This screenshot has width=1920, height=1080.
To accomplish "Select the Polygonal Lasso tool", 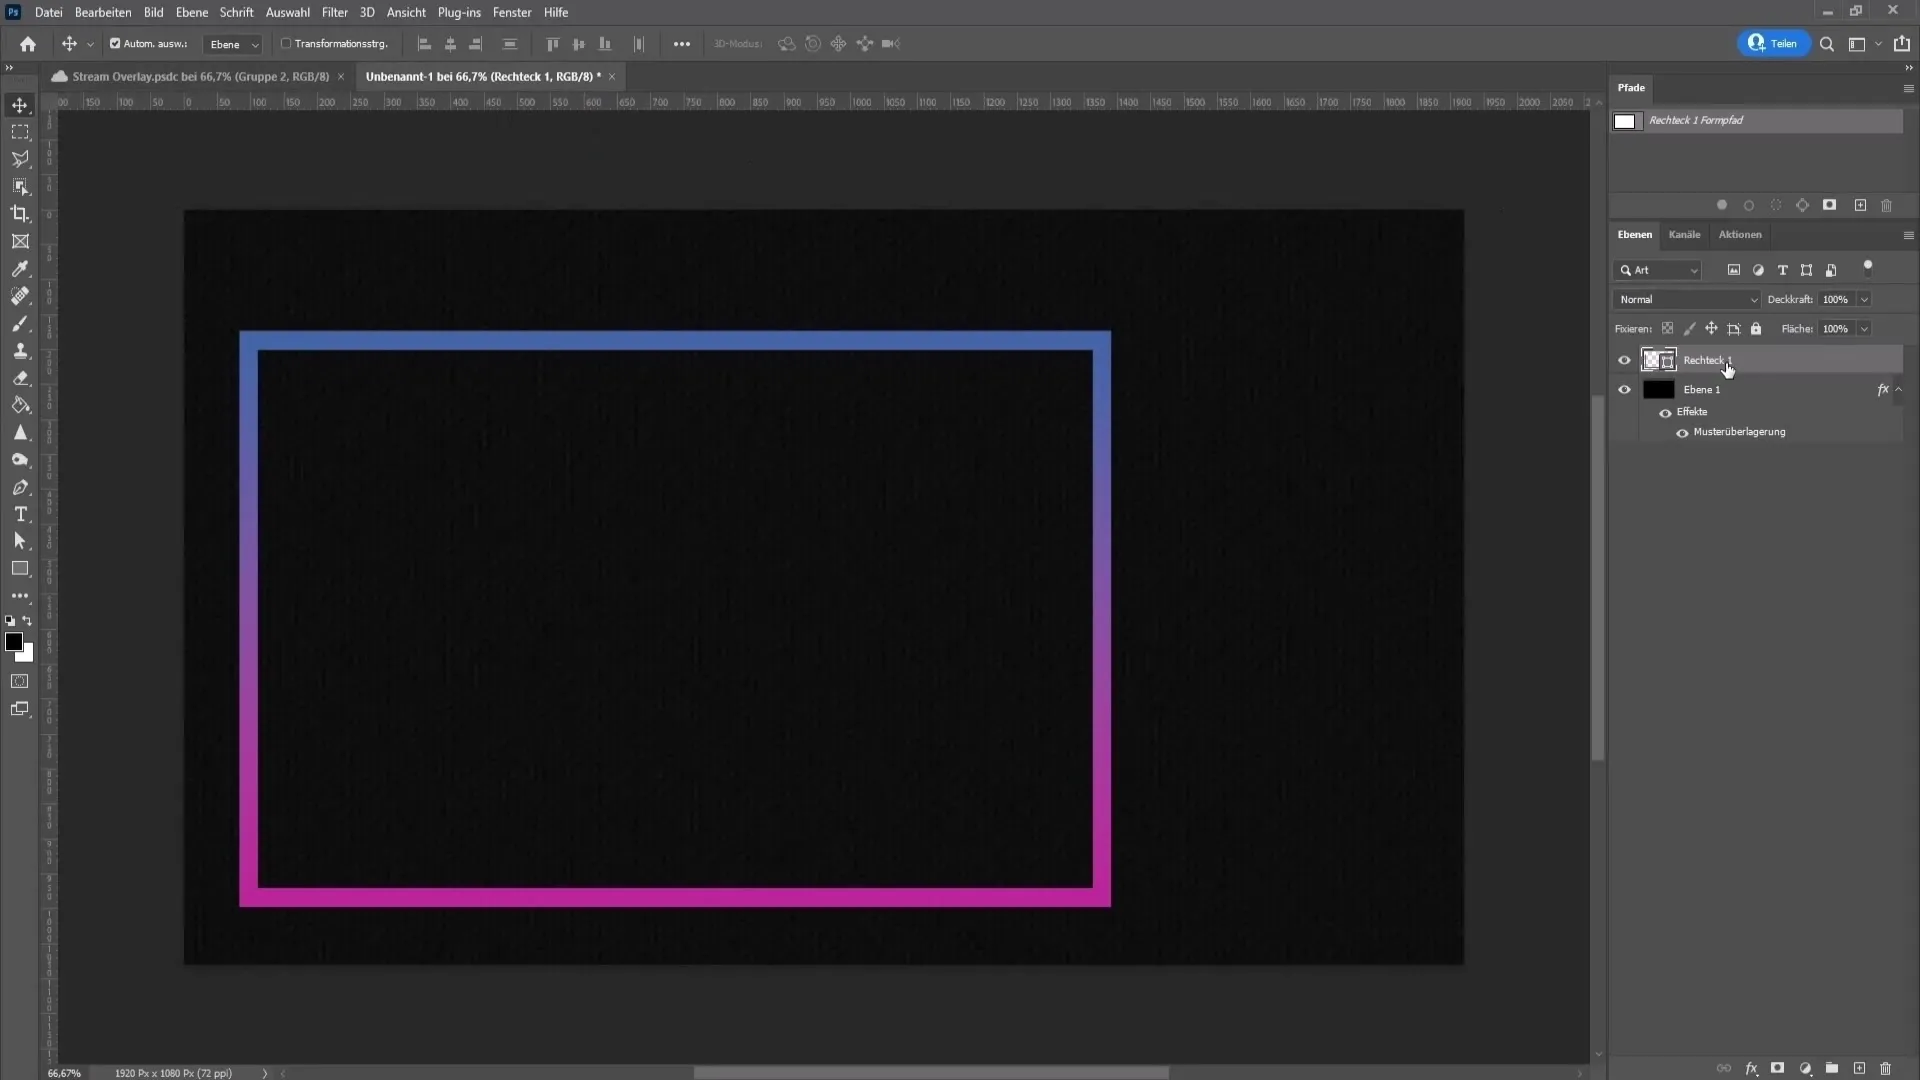I will (x=20, y=159).
